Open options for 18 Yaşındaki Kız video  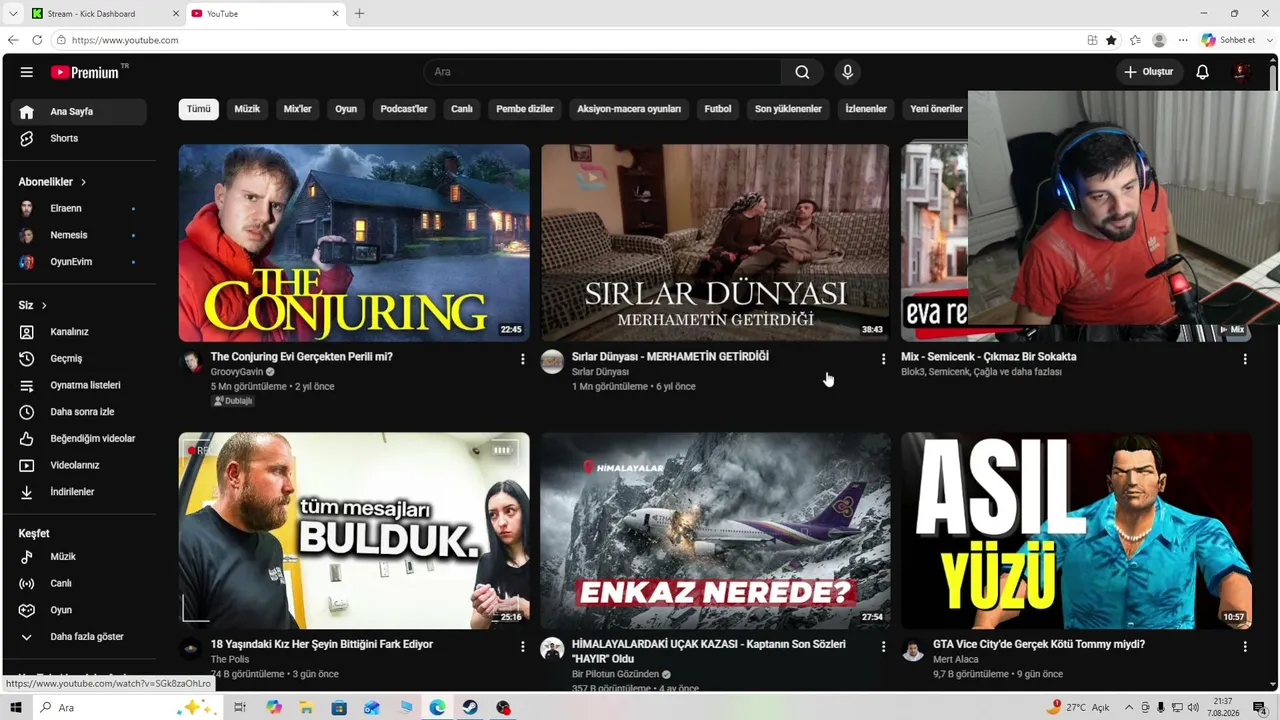[x=522, y=647]
